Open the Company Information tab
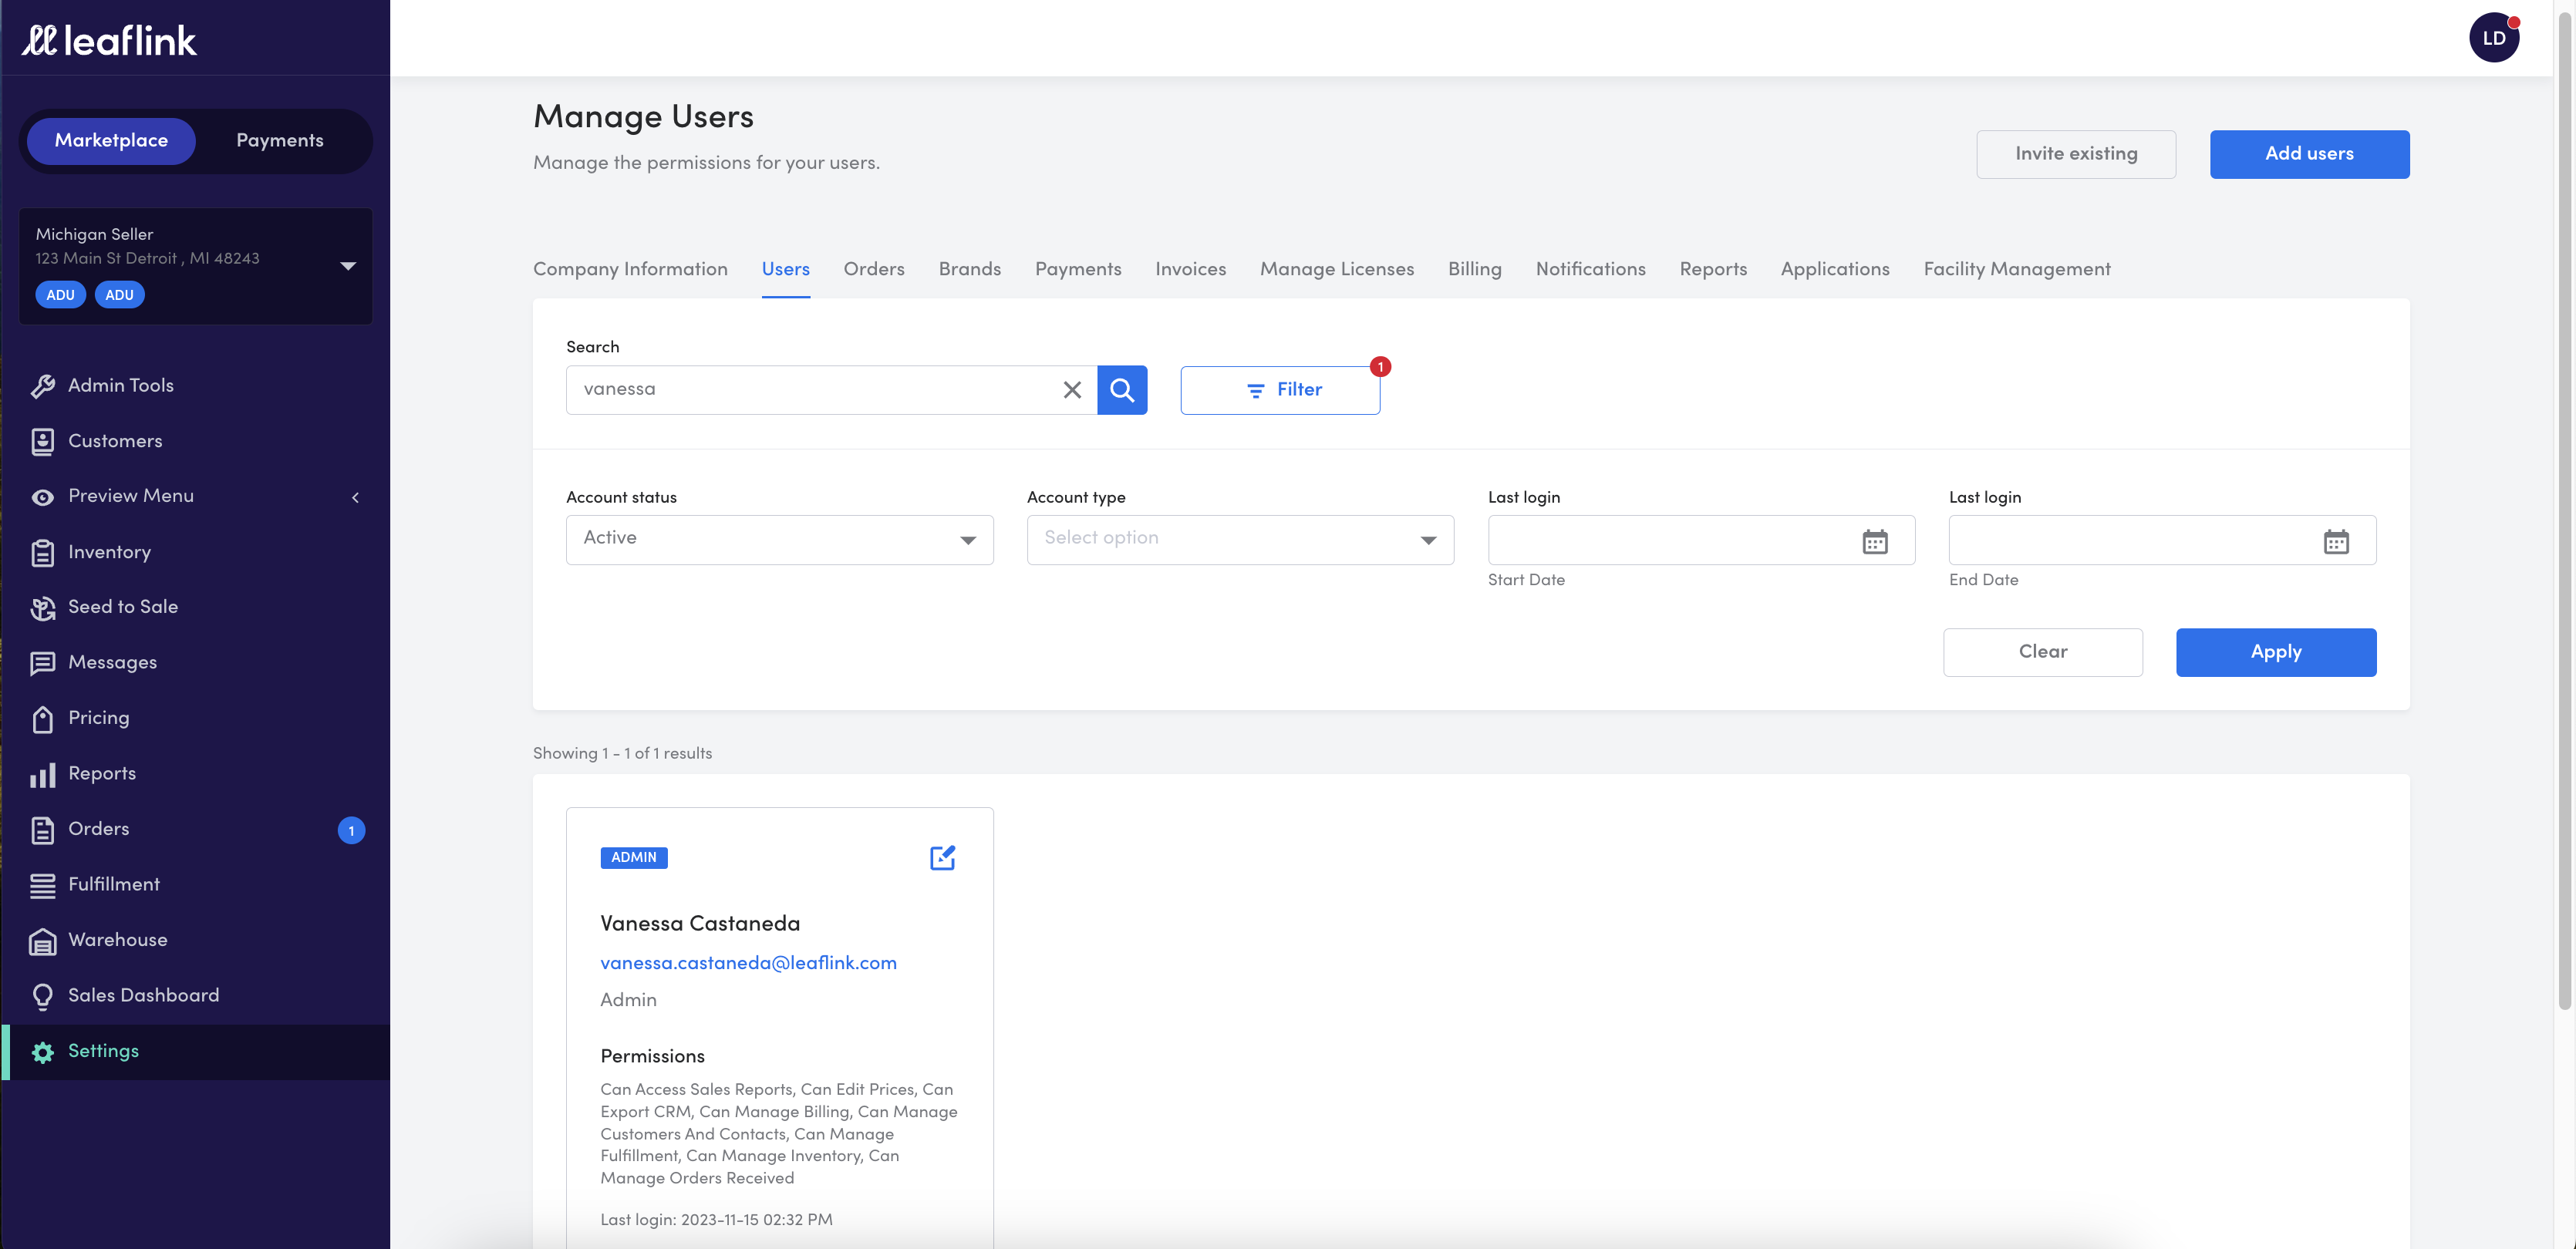This screenshot has height=1249, width=2576. pos(630,269)
